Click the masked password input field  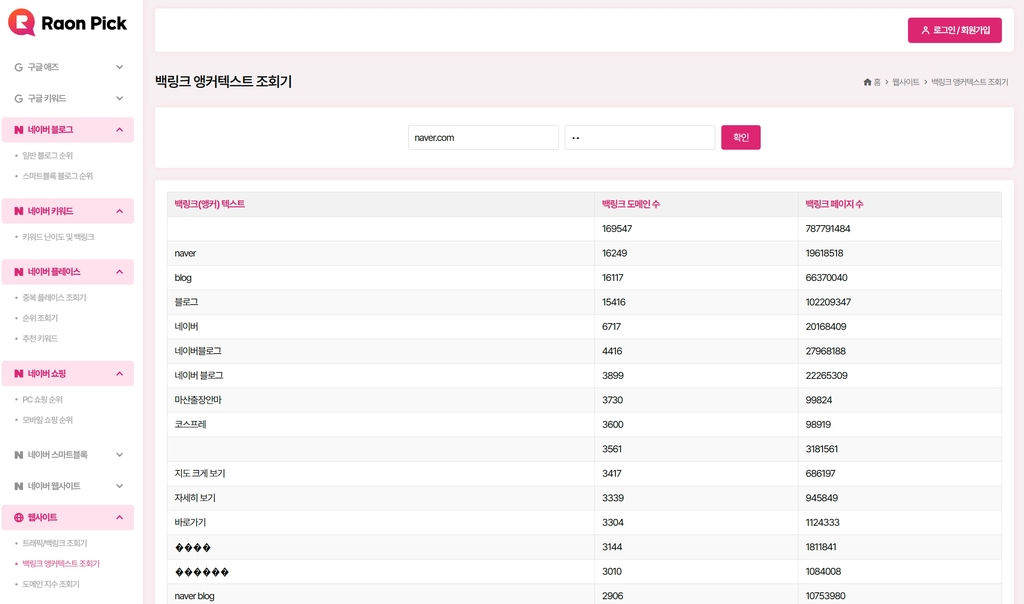pyautogui.click(x=640, y=137)
